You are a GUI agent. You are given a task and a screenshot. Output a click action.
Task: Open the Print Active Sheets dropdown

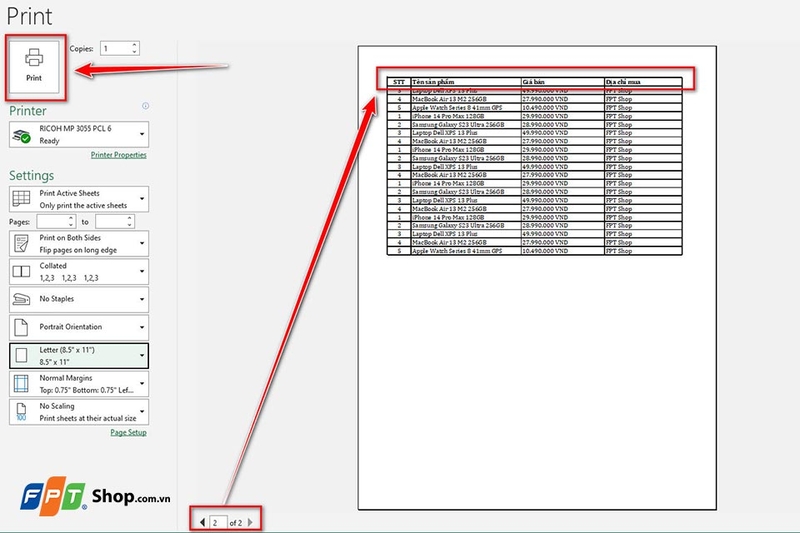(x=79, y=199)
